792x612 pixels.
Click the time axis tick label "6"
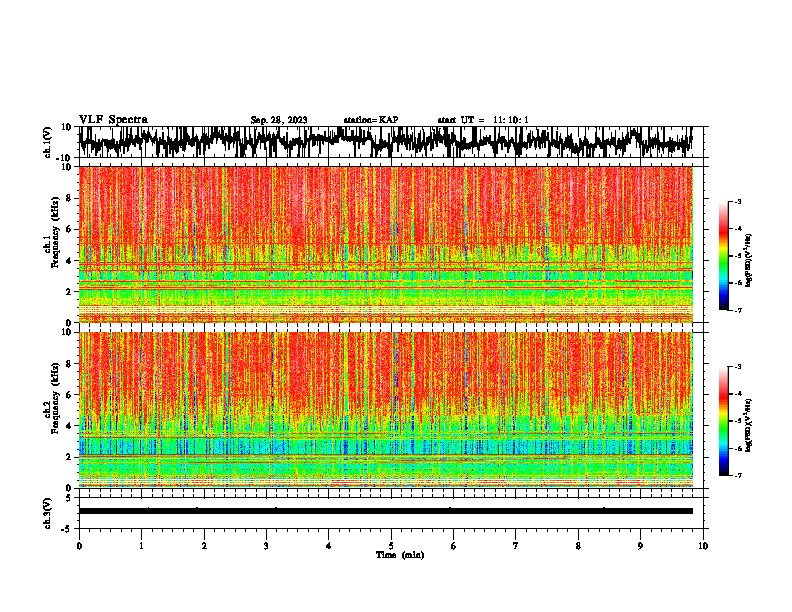click(454, 546)
